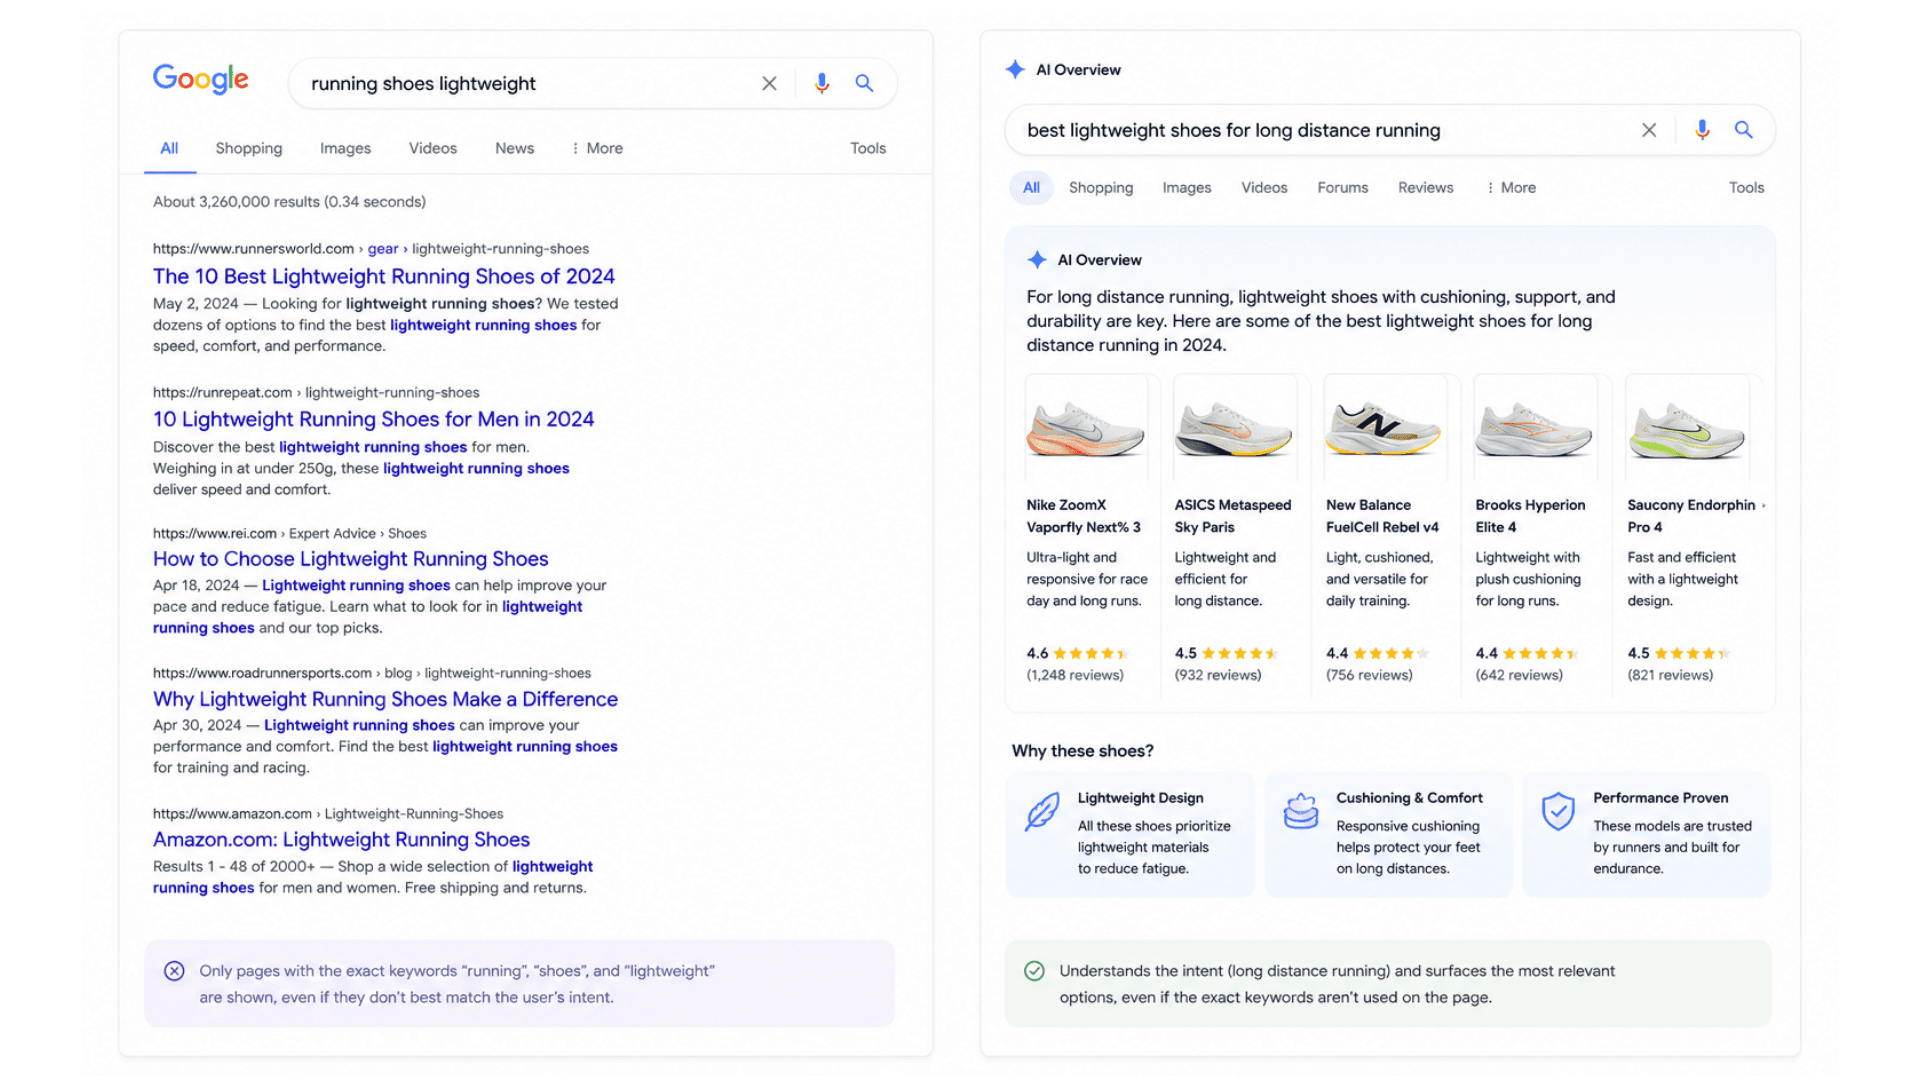Switch to the Reviews tab
The image size is (1920, 1080).
[1426, 188]
